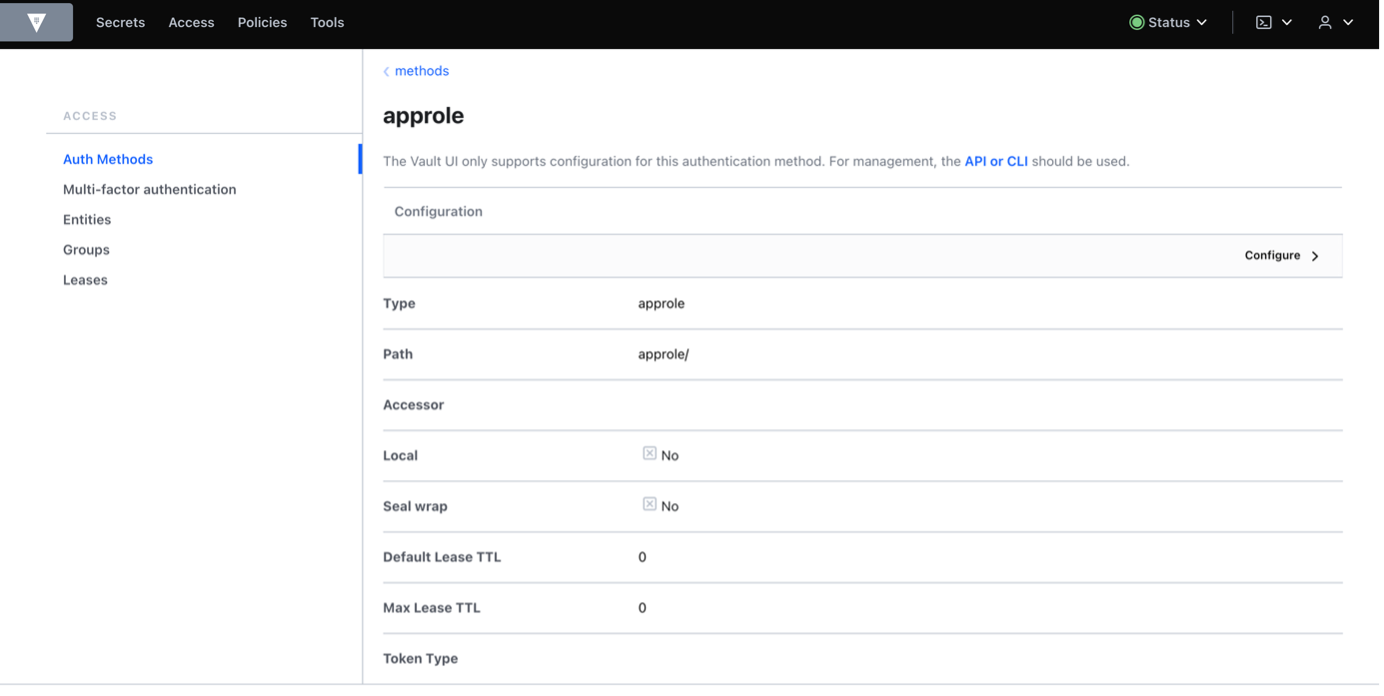Go to Auth Methods in sidebar

pos(108,160)
